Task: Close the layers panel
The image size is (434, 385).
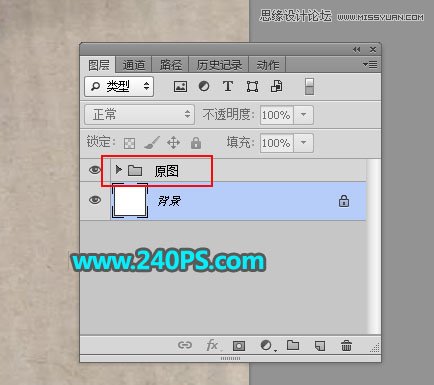Action: click(373, 50)
